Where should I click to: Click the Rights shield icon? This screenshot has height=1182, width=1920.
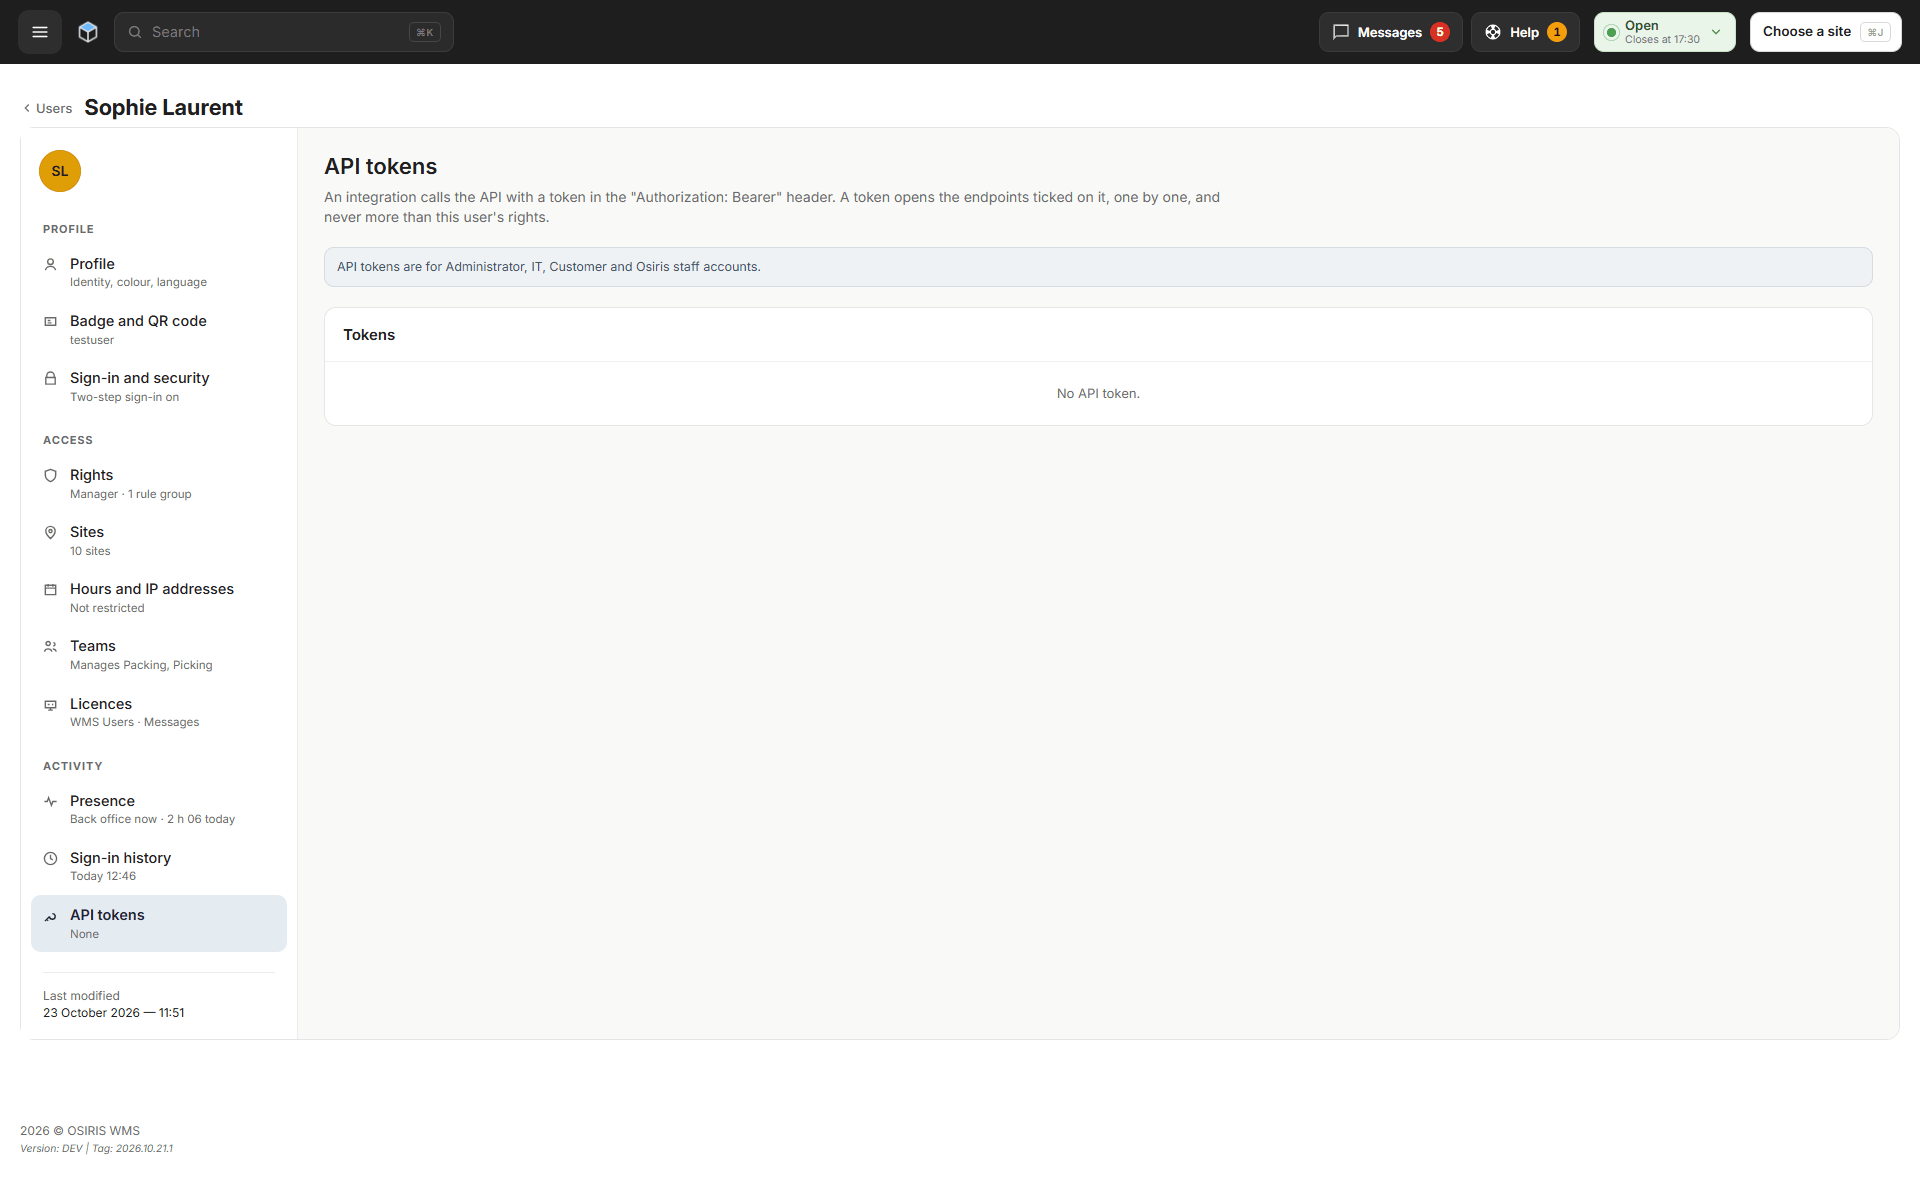[x=50, y=476]
